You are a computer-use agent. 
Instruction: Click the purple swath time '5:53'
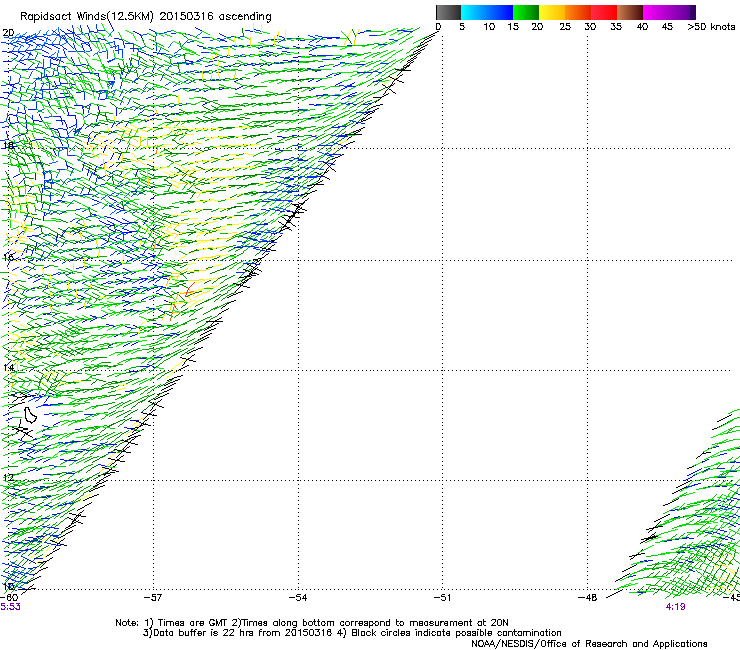[x=10, y=607]
